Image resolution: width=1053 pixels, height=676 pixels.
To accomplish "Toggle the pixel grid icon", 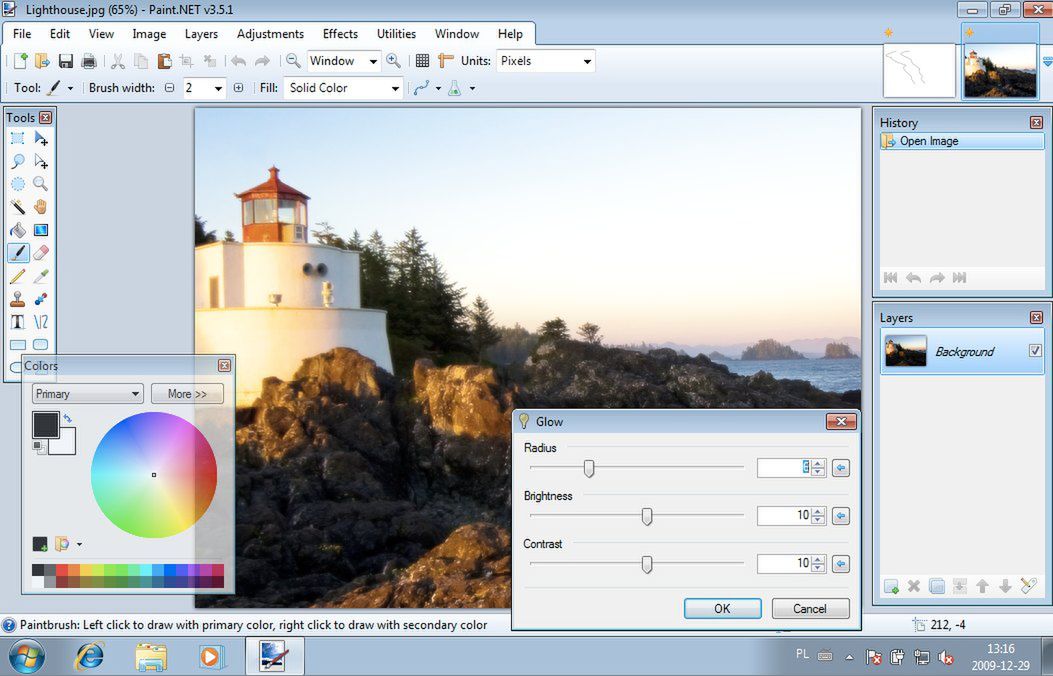I will (x=422, y=61).
